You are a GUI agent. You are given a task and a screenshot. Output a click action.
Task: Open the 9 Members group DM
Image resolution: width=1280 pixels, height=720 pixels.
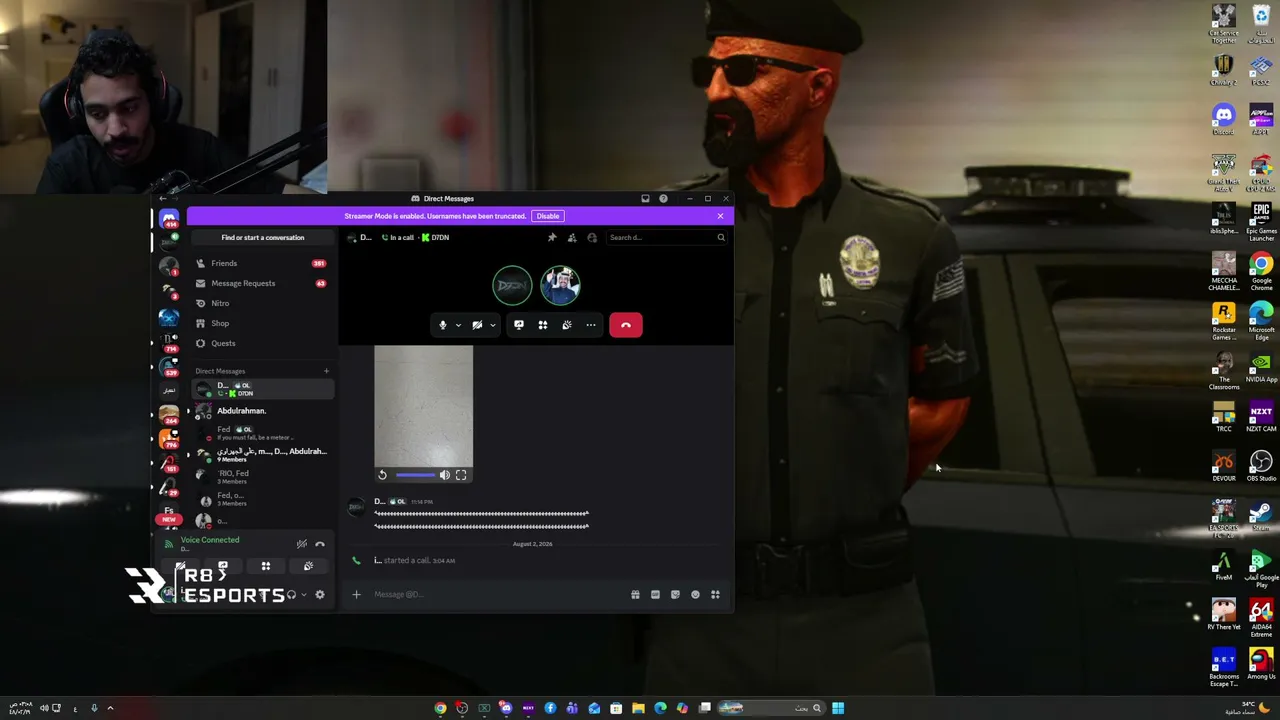point(262,455)
